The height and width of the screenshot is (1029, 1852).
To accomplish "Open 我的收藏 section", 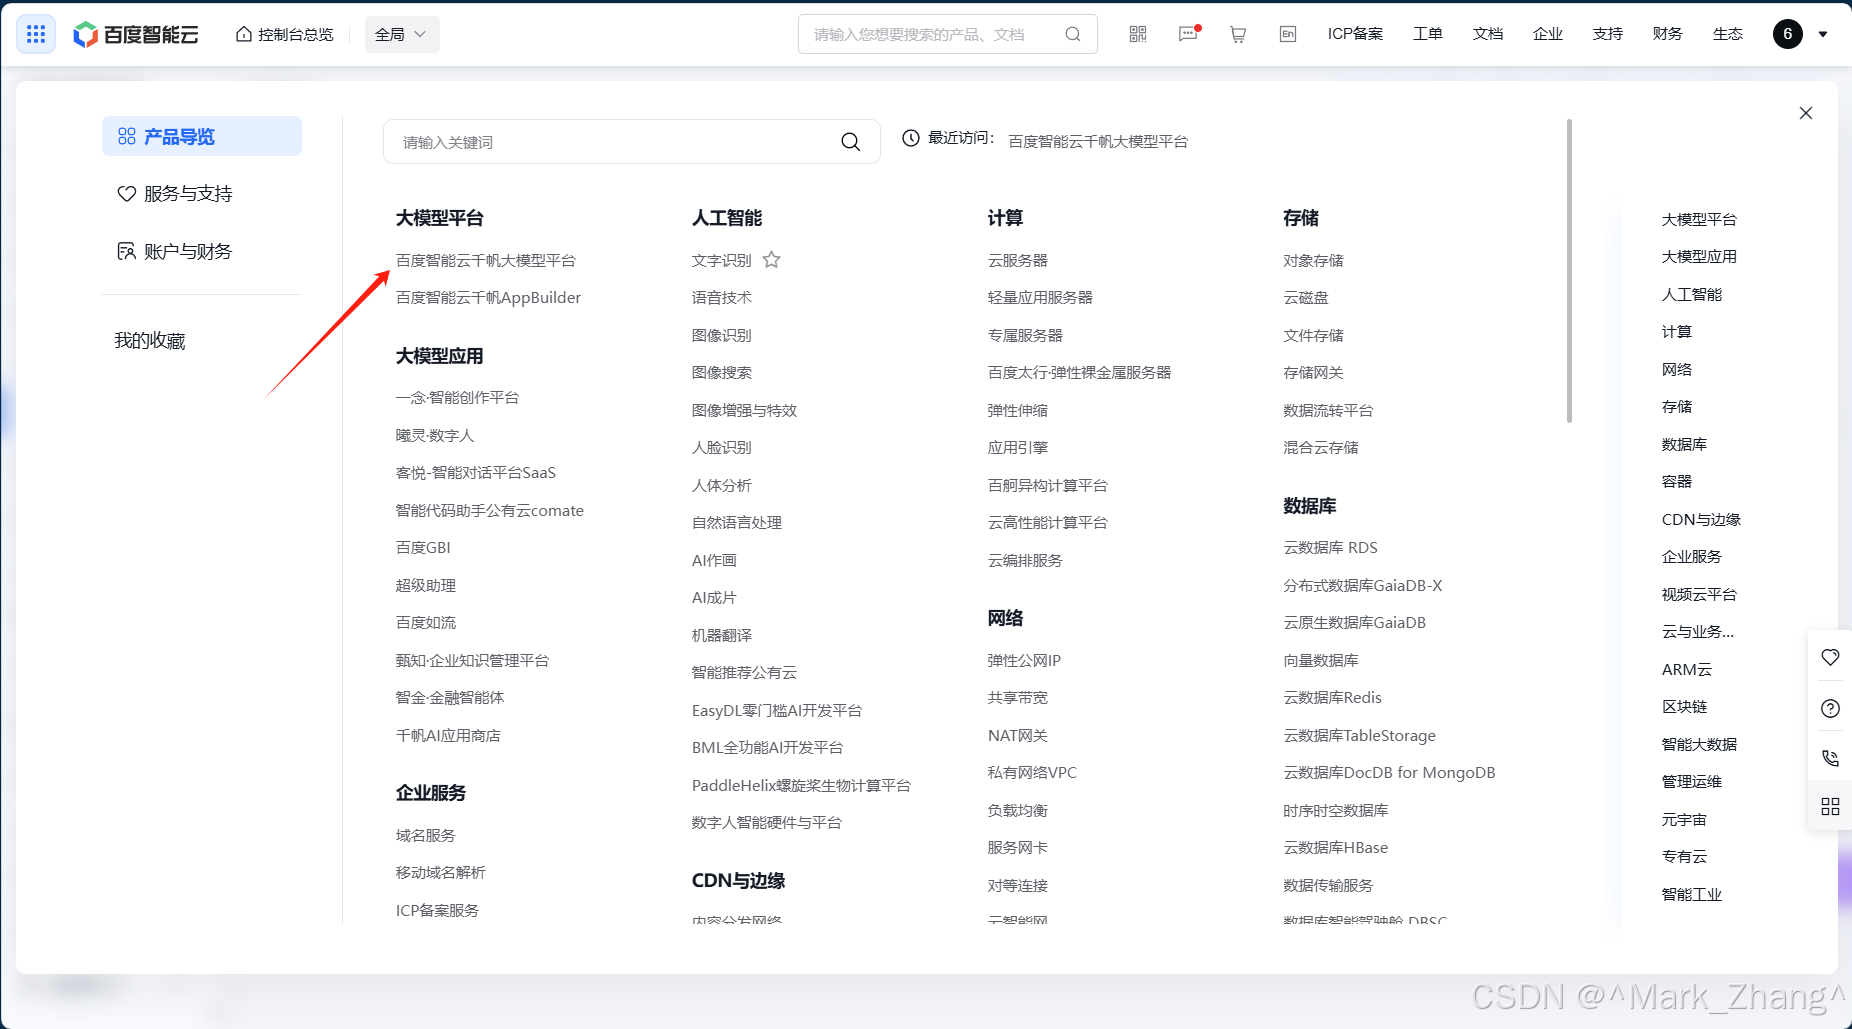I will coord(150,341).
